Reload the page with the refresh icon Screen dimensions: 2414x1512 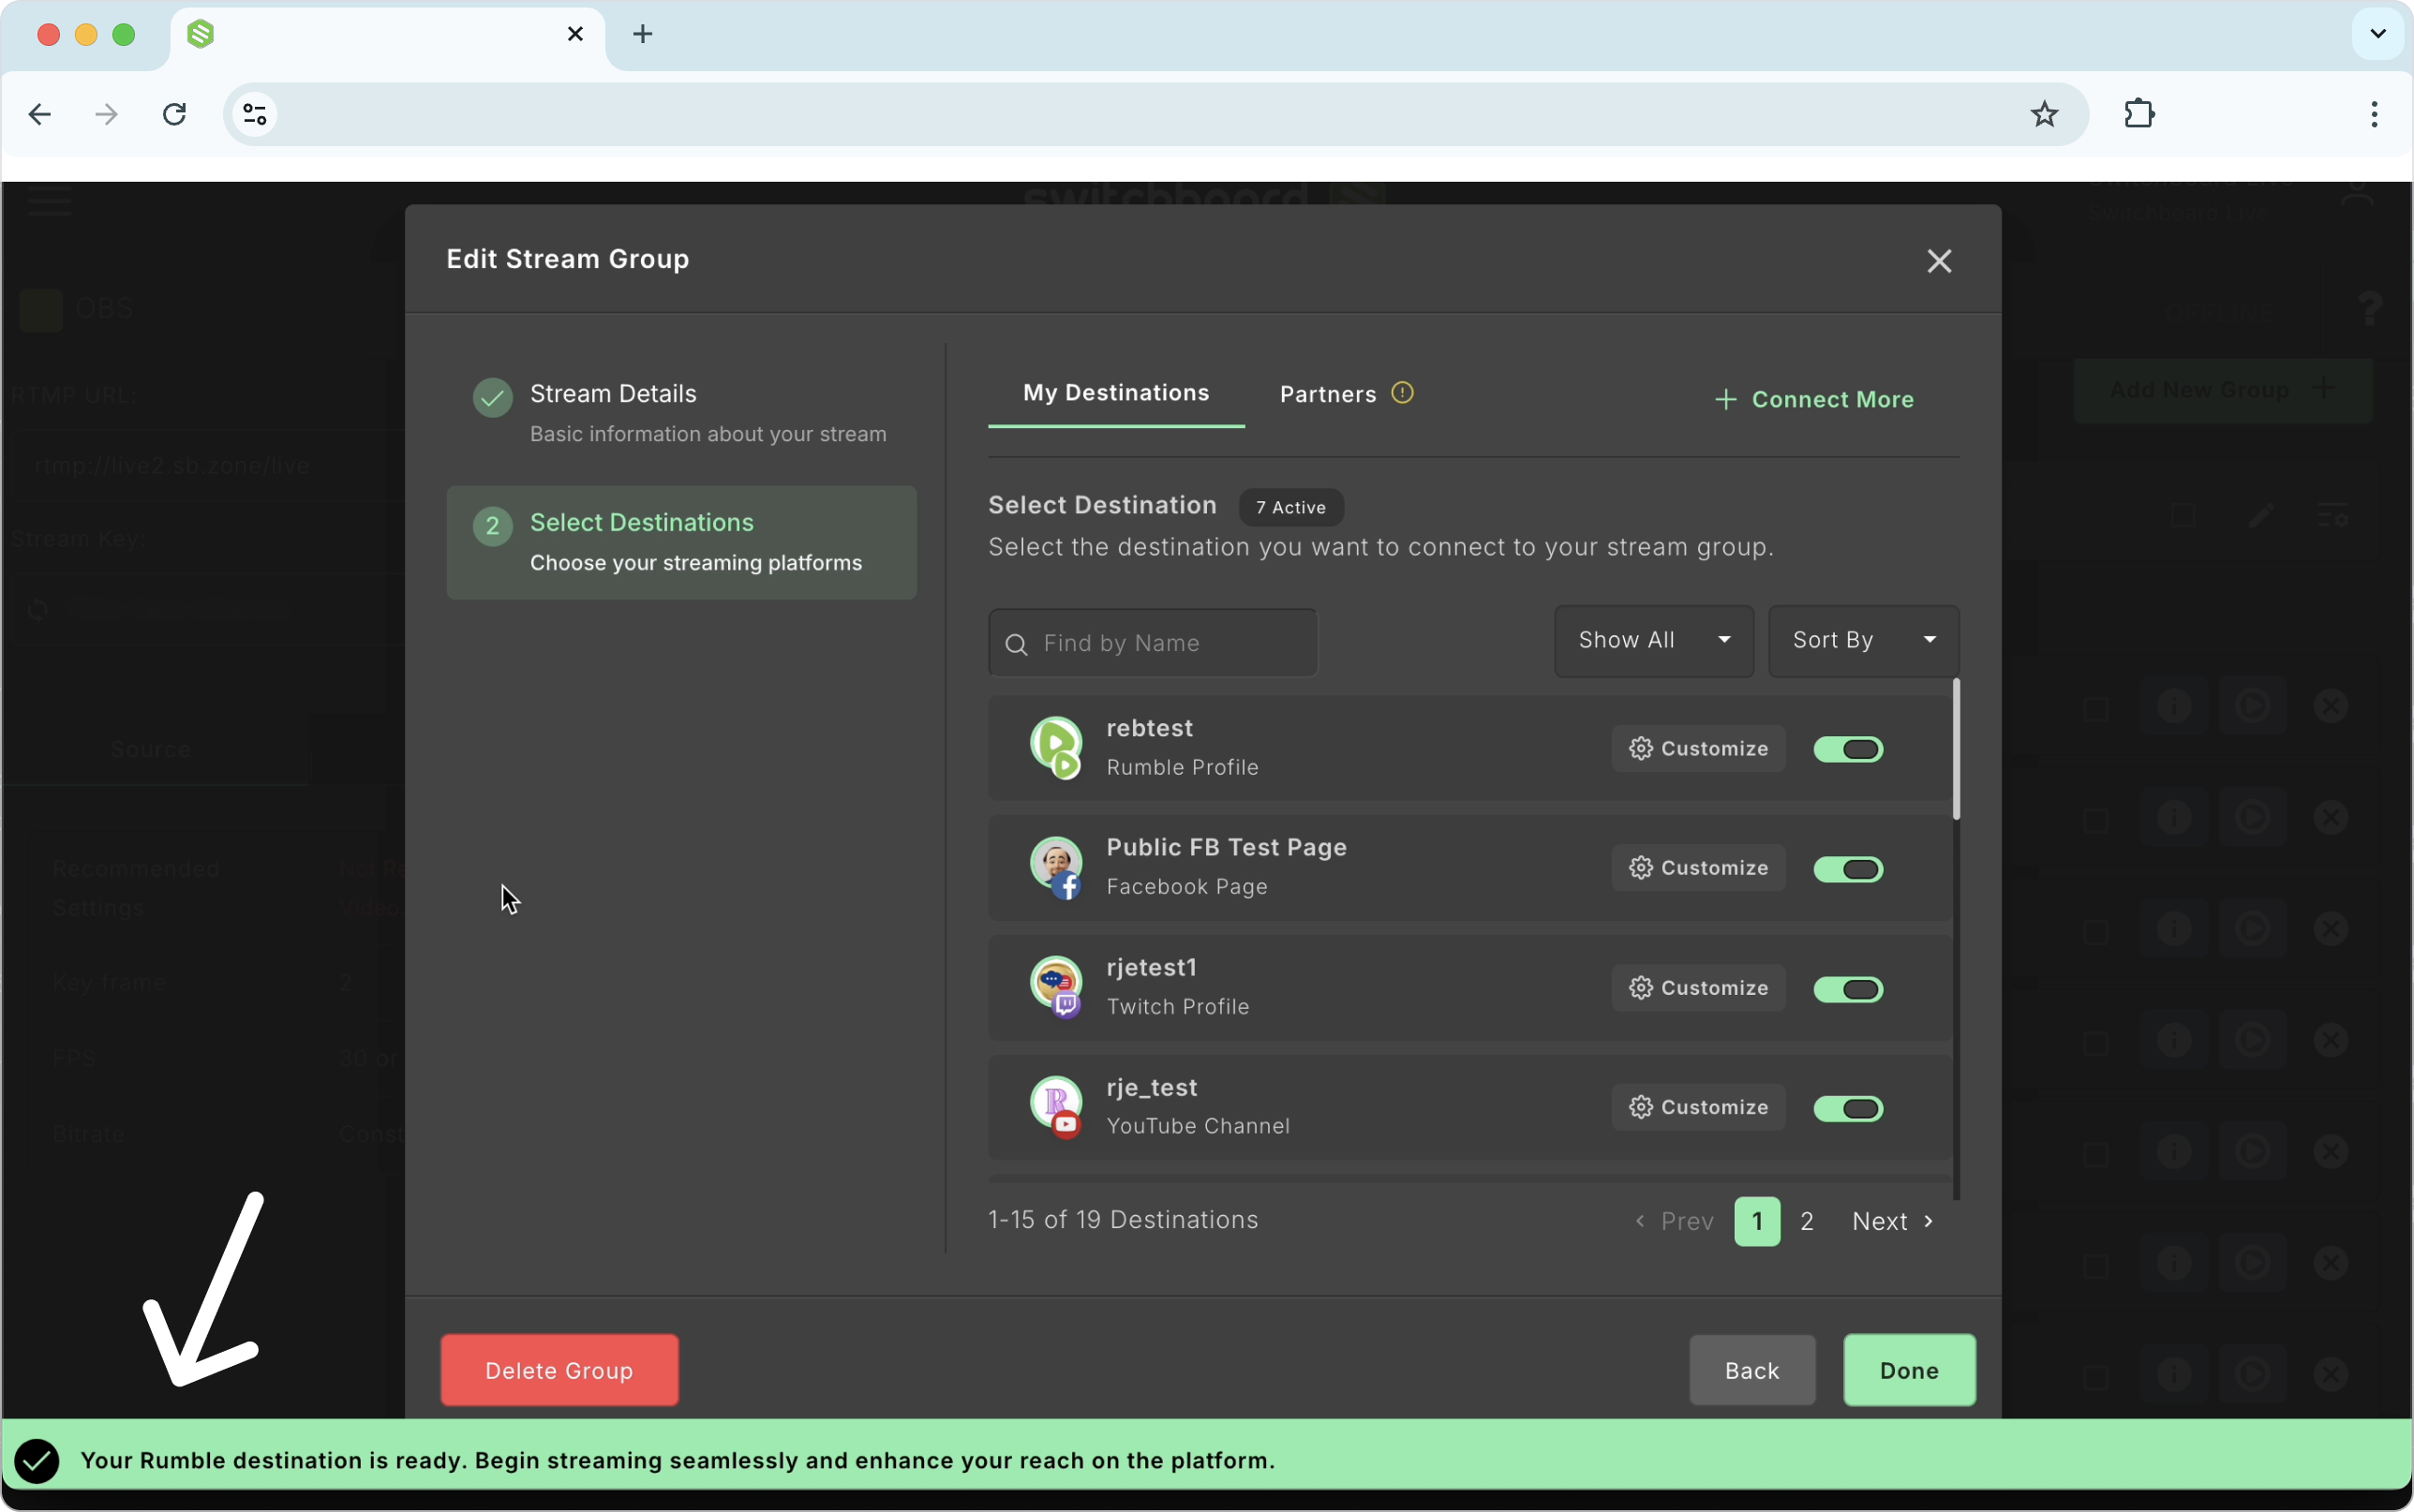tap(174, 114)
